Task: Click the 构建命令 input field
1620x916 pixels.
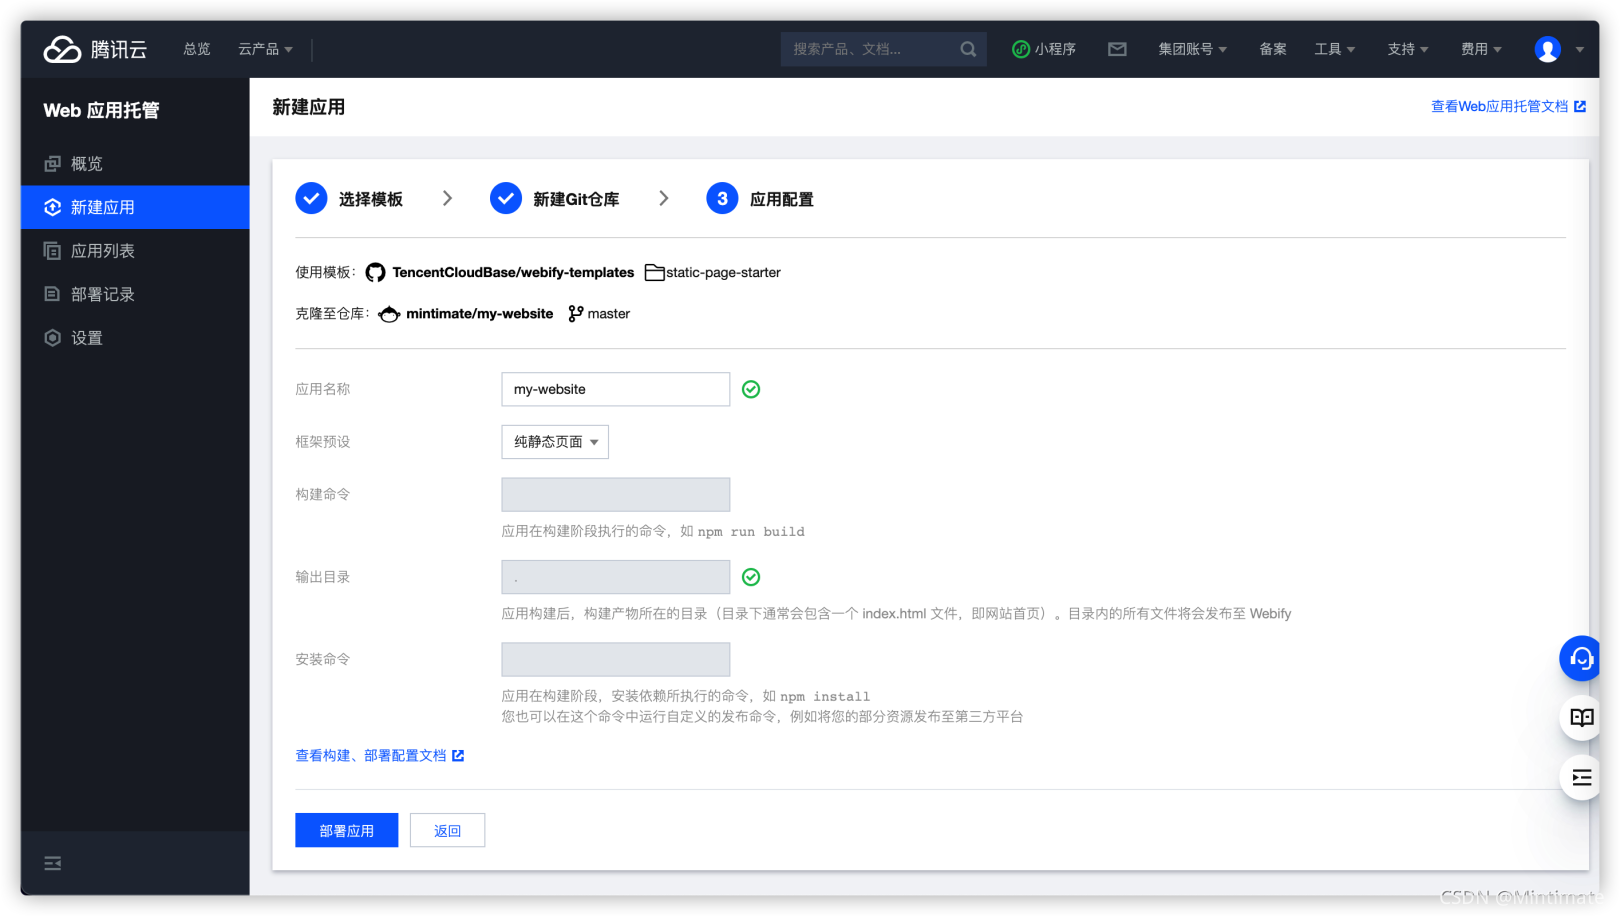Action: click(616, 495)
